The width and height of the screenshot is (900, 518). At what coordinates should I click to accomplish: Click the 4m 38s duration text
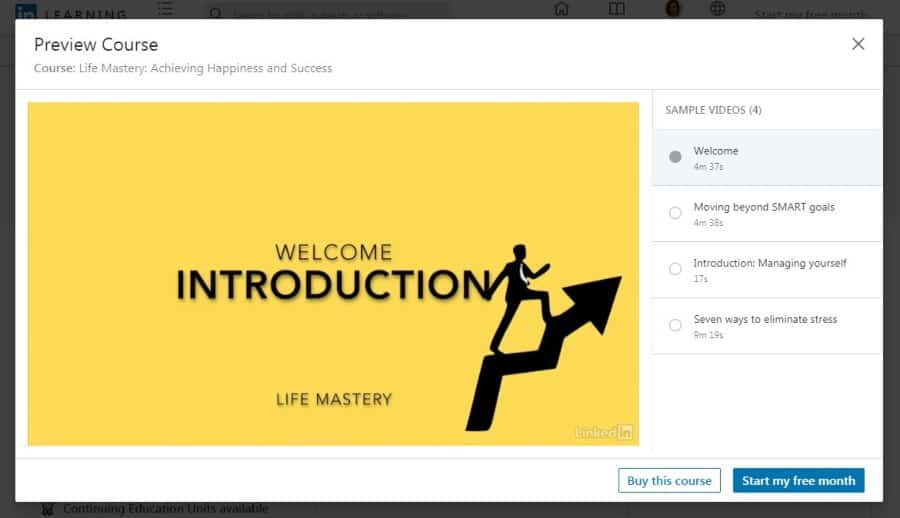click(x=708, y=223)
